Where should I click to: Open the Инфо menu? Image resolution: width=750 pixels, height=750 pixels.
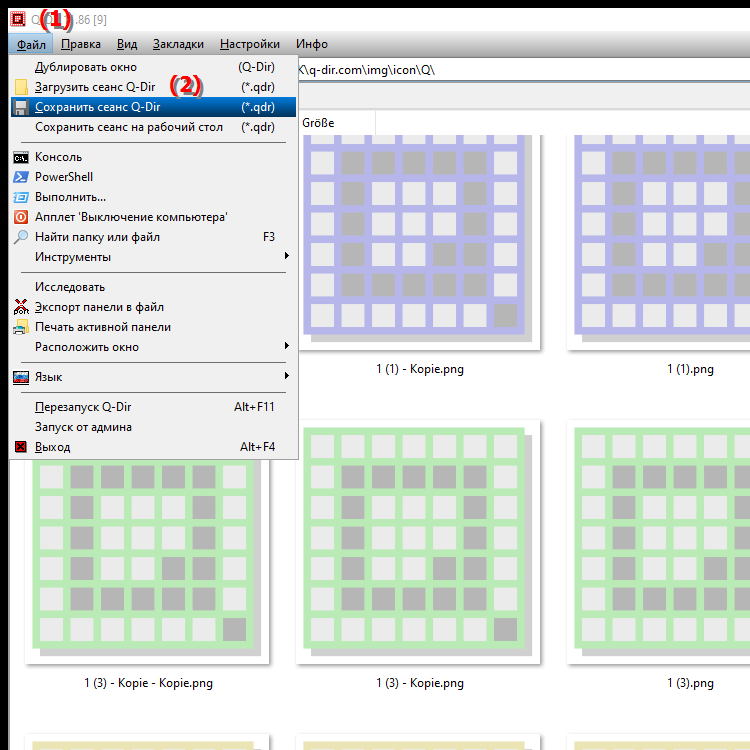point(312,44)
